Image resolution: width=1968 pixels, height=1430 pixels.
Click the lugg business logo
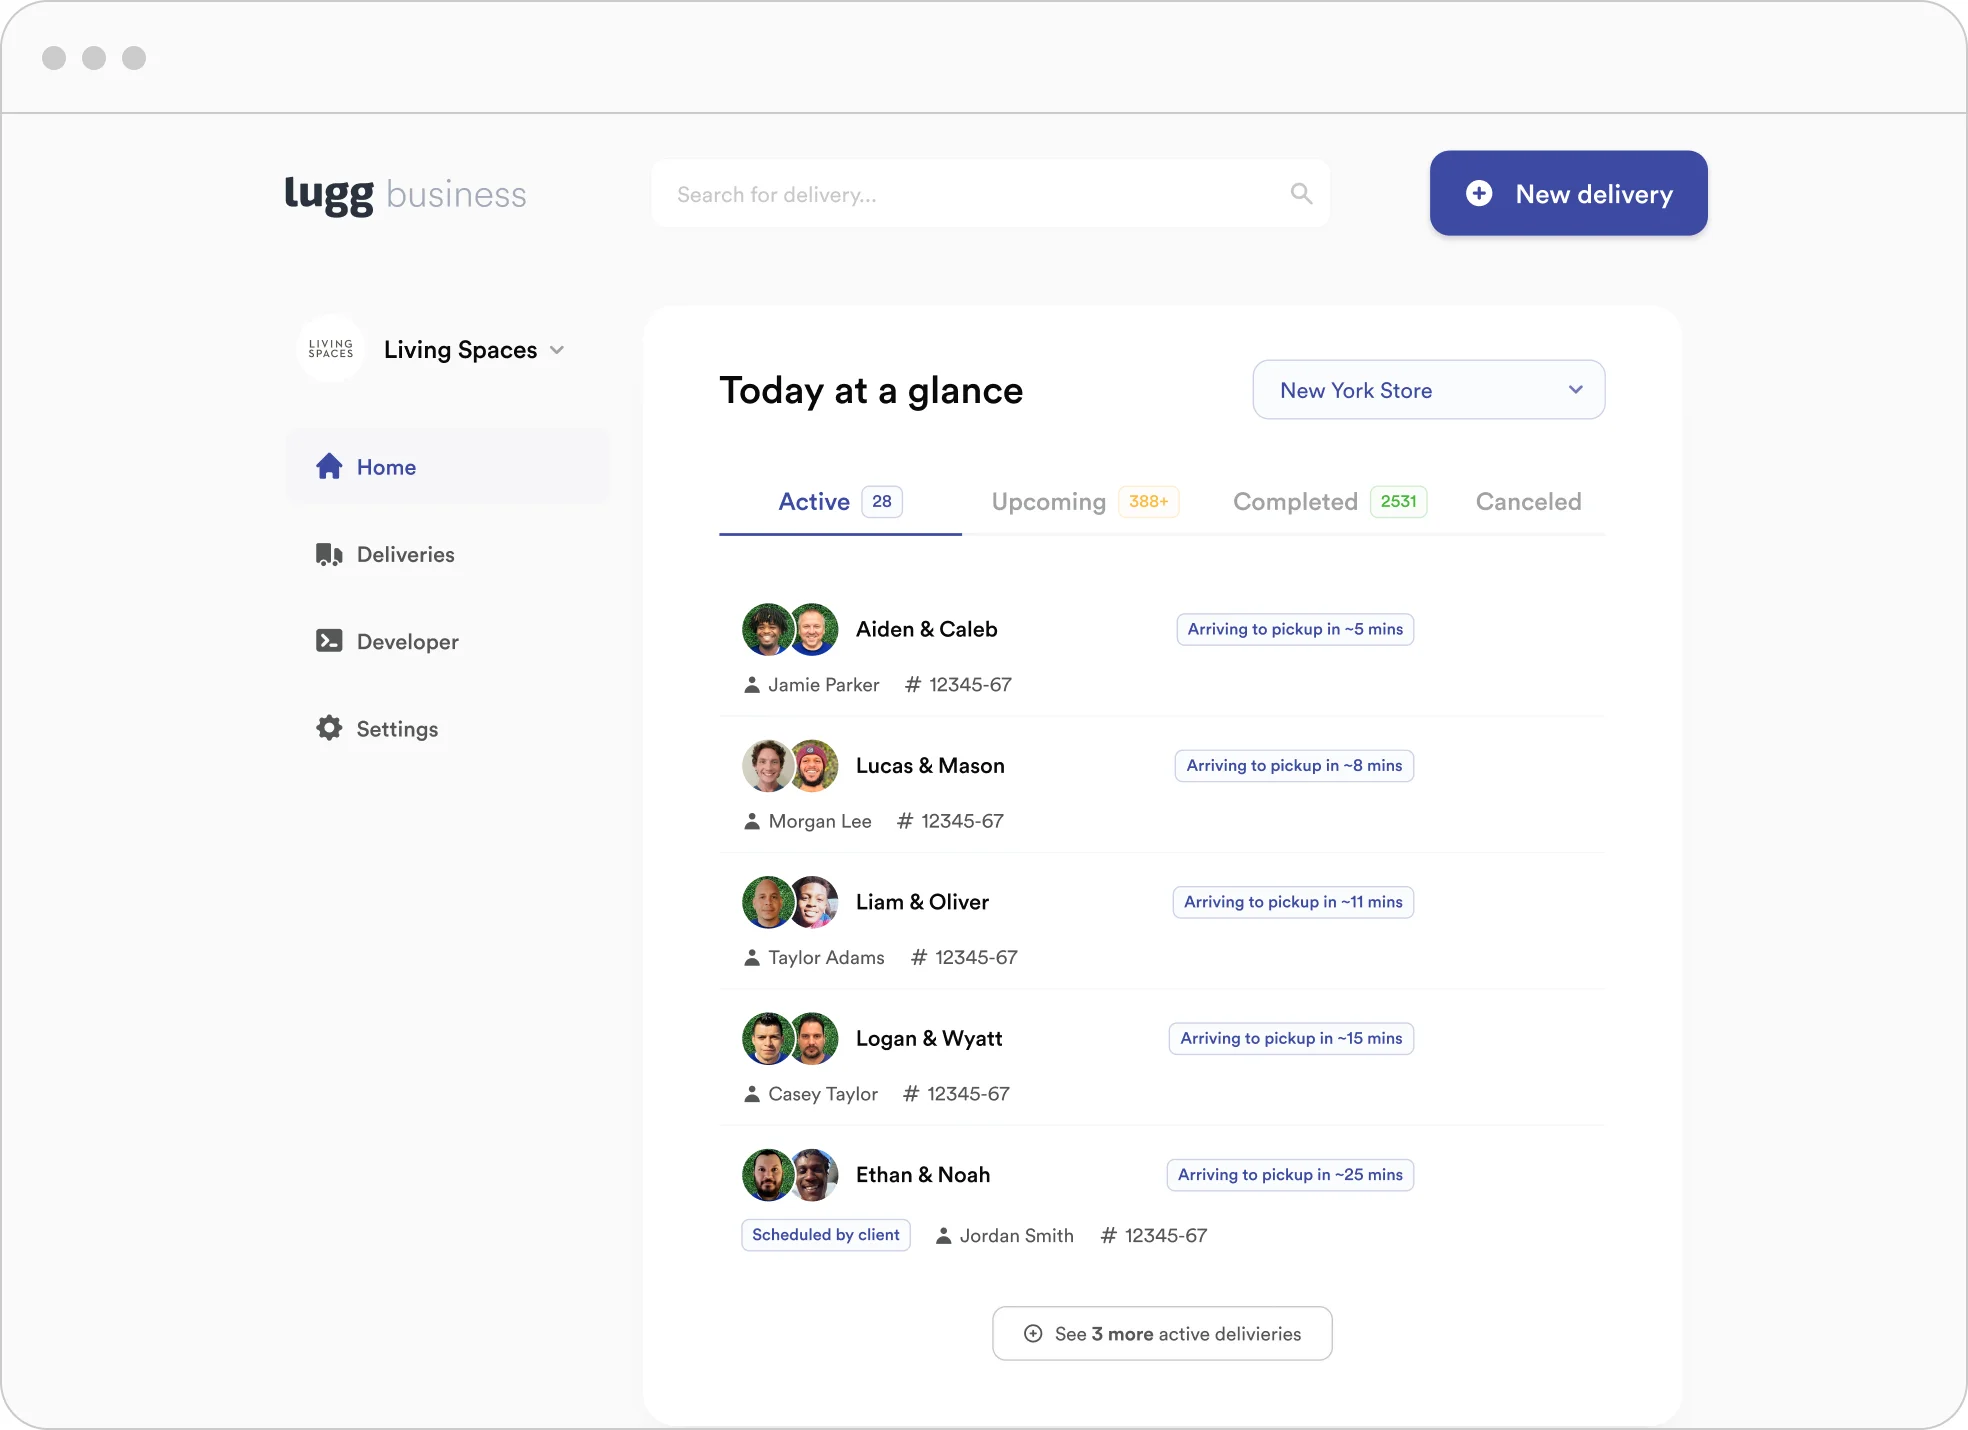pyautogui.click(x=405, y=194)
